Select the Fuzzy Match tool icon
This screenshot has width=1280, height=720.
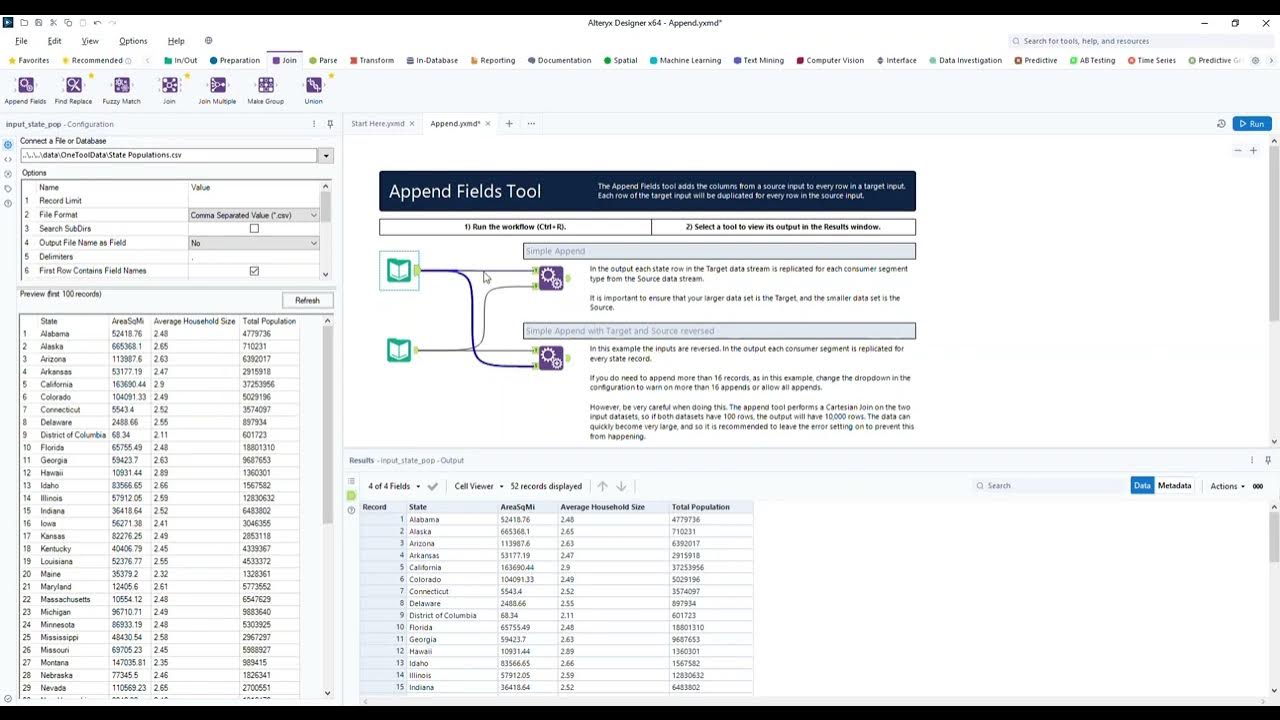coord(121,86)
